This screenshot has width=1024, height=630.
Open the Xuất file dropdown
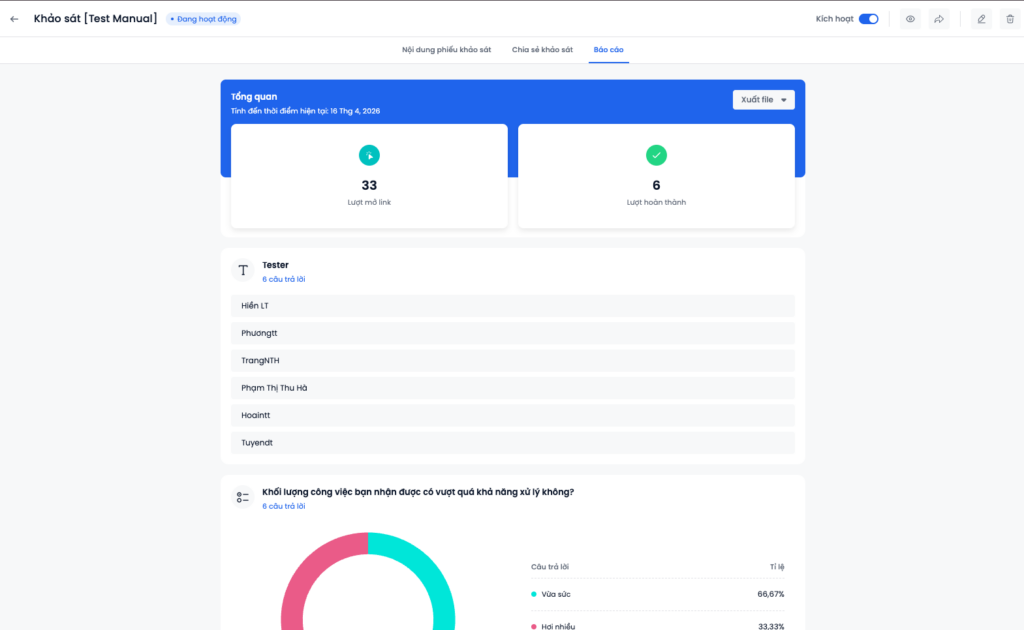click(763, 100)
